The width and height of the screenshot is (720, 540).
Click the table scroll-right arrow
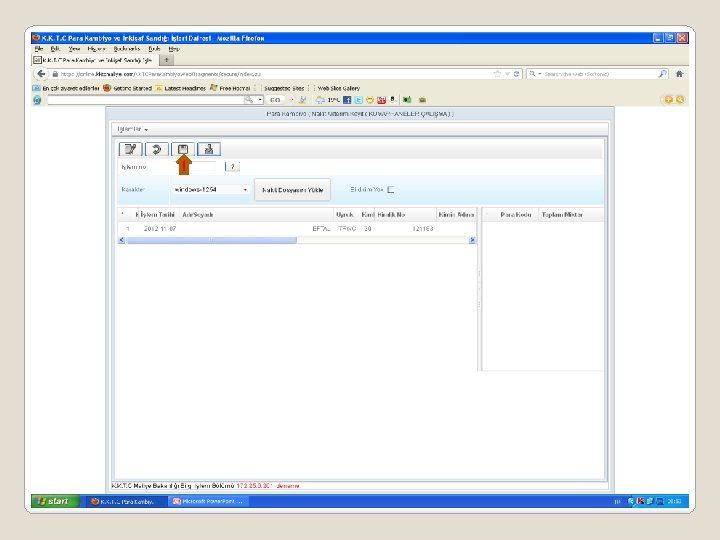coord(472,240)
